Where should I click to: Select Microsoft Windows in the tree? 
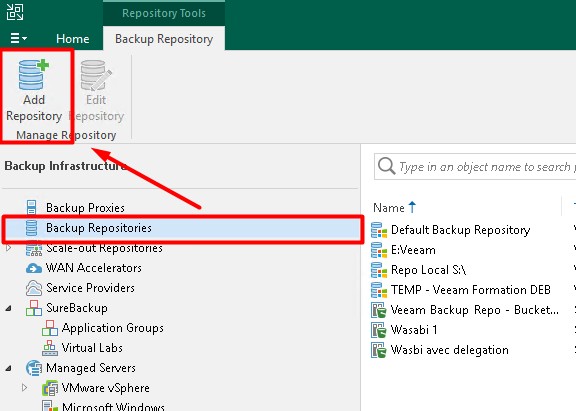[x=113, y=406]
